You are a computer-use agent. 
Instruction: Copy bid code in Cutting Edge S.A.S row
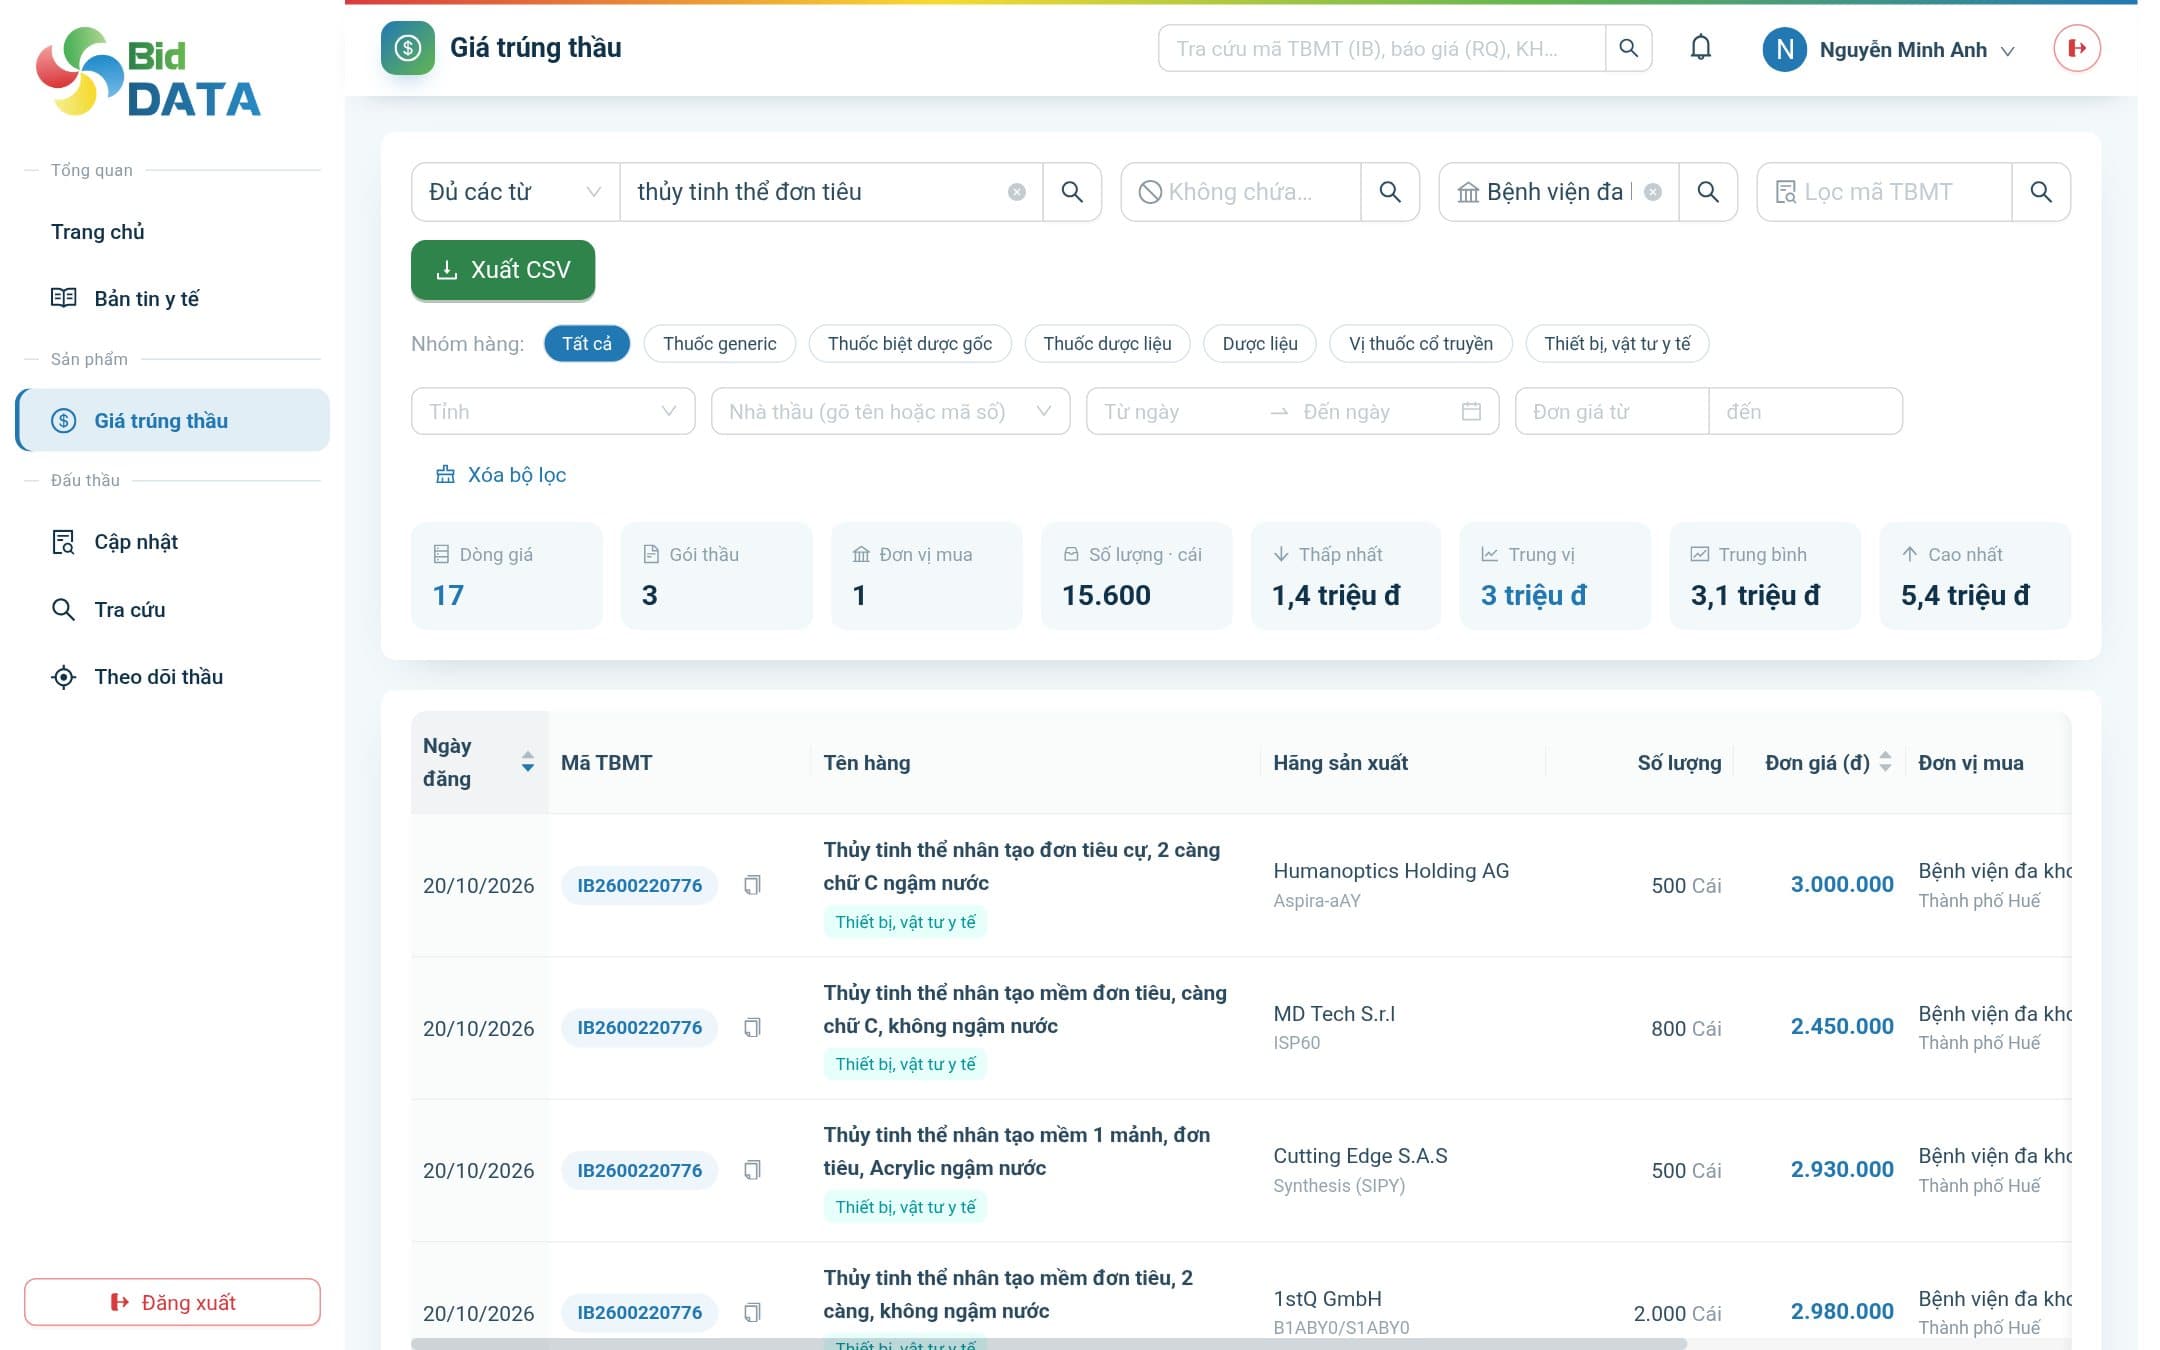pos(752,1170)
